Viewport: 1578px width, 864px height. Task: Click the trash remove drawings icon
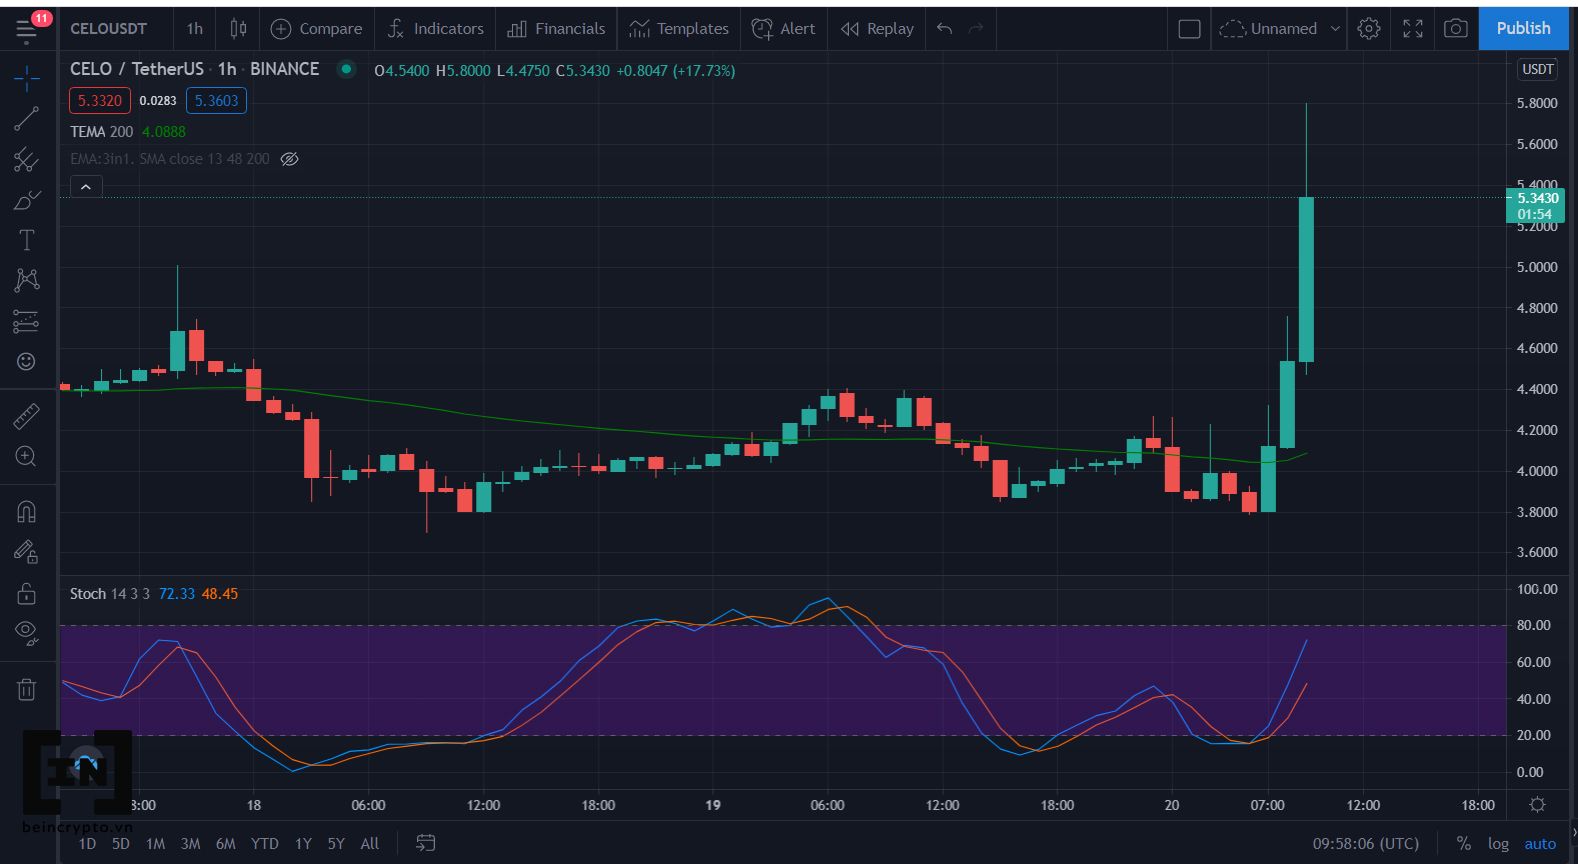point(26,689)
